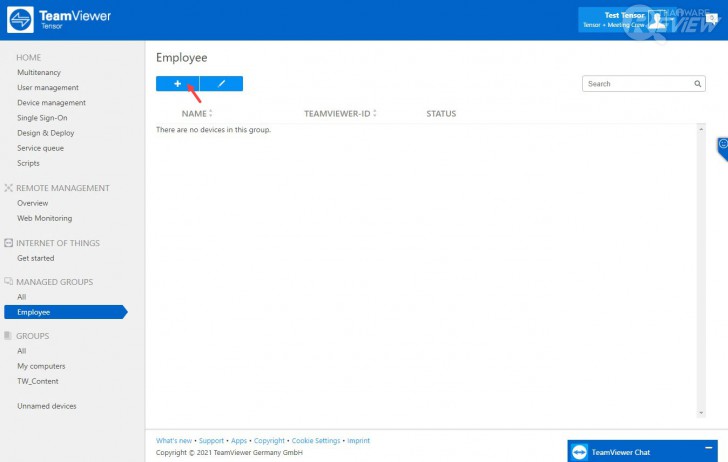The width and height of the screenshot is (728, 462).
Task: Select the INTERNET OF THINGS heading
Action: coord(58,243)
